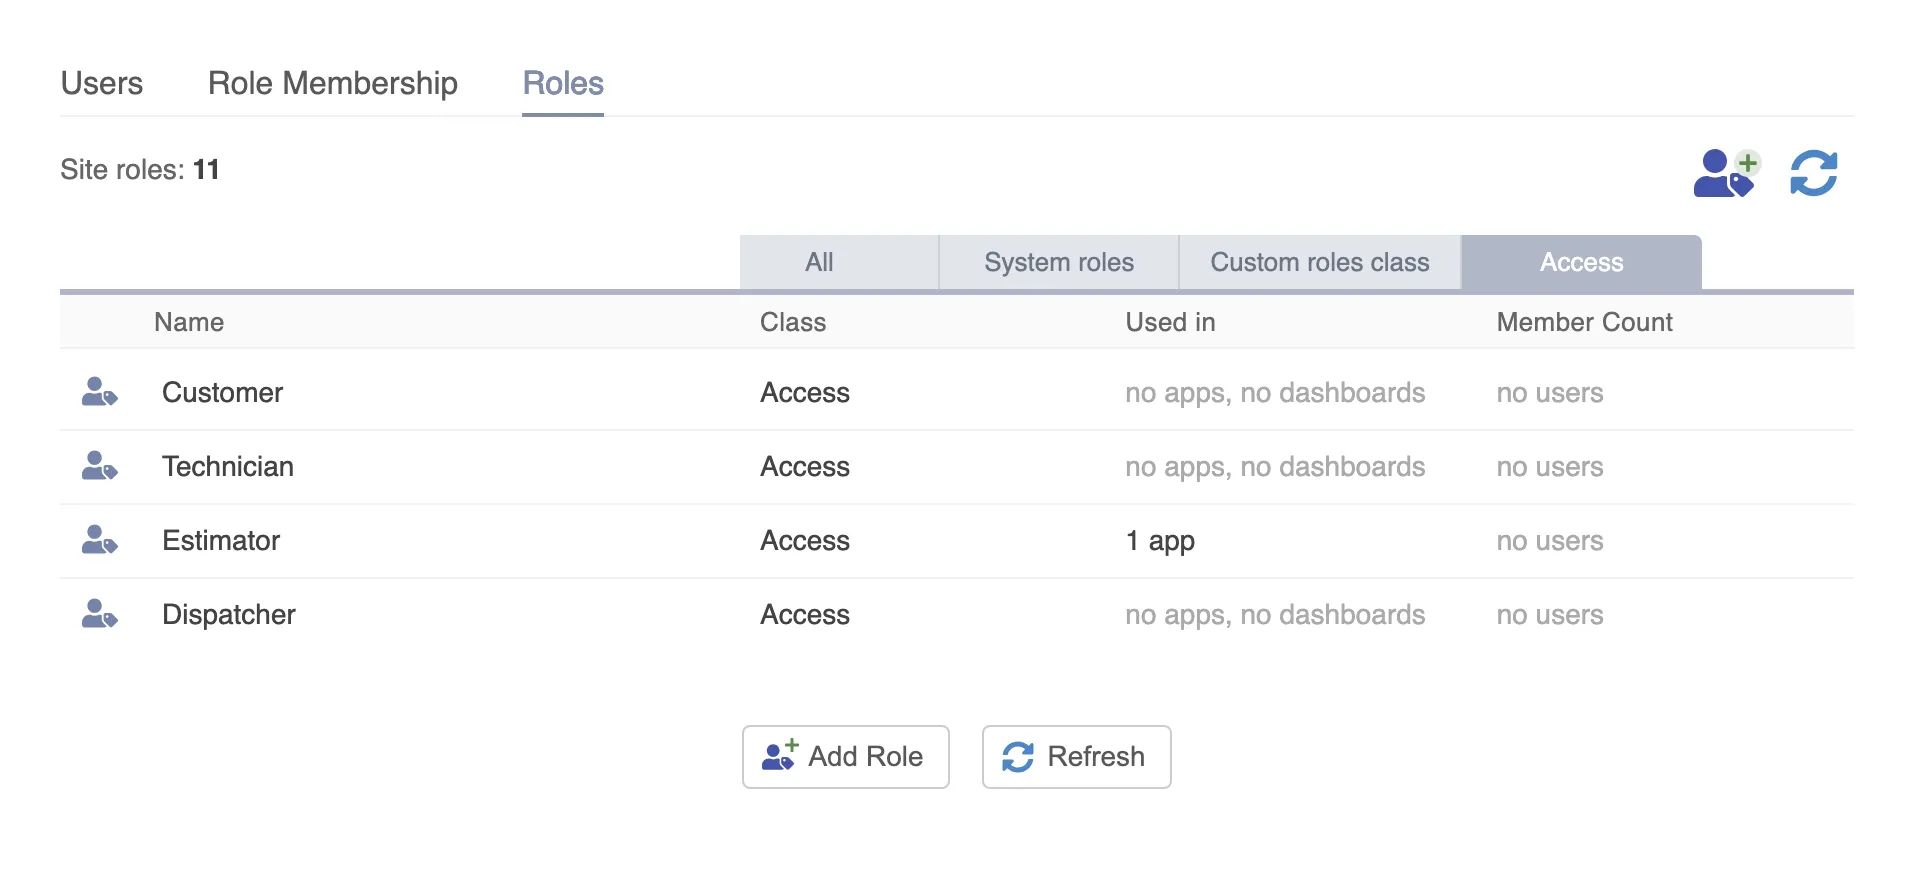Open the Customer role name

[x=222, y=392]
